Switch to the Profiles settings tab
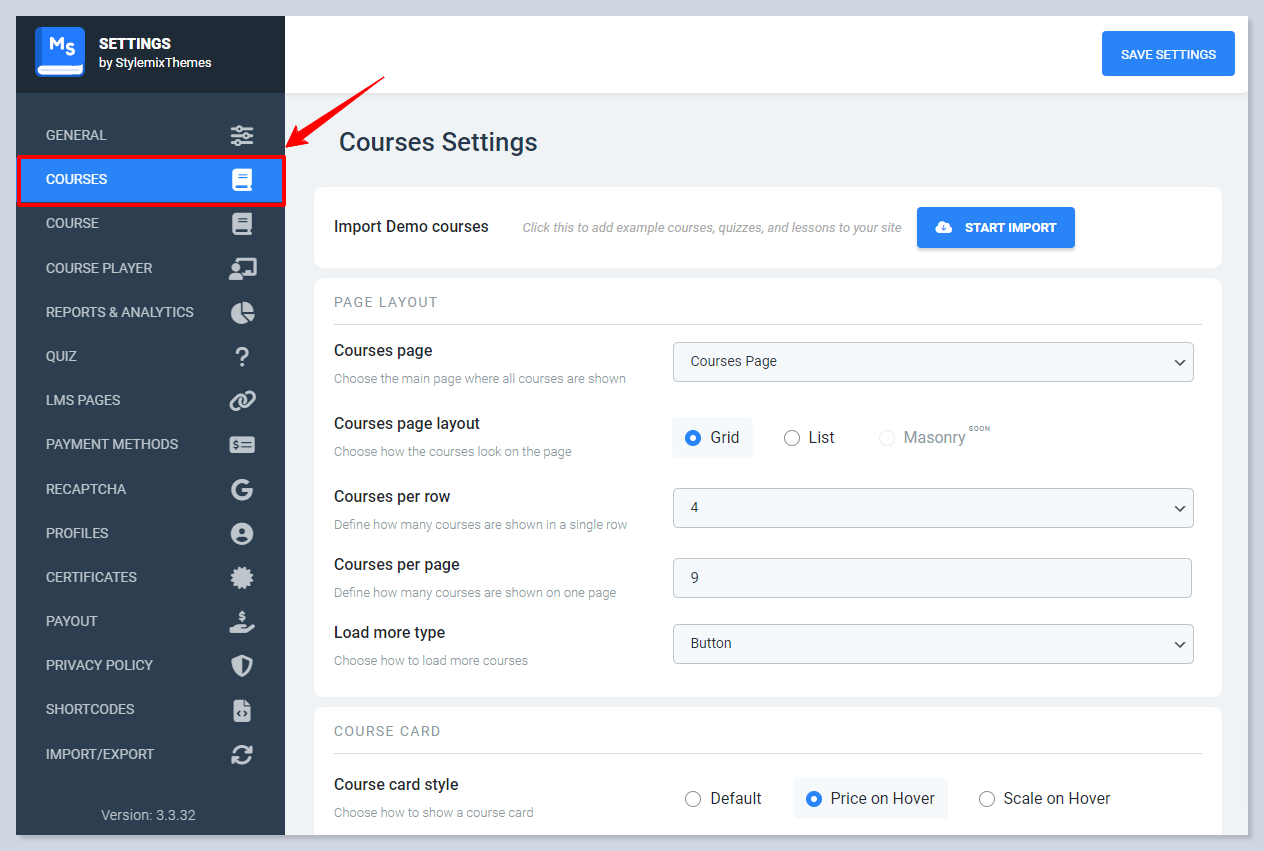Viewport: 1264px width, 851px height. (77, 533)
